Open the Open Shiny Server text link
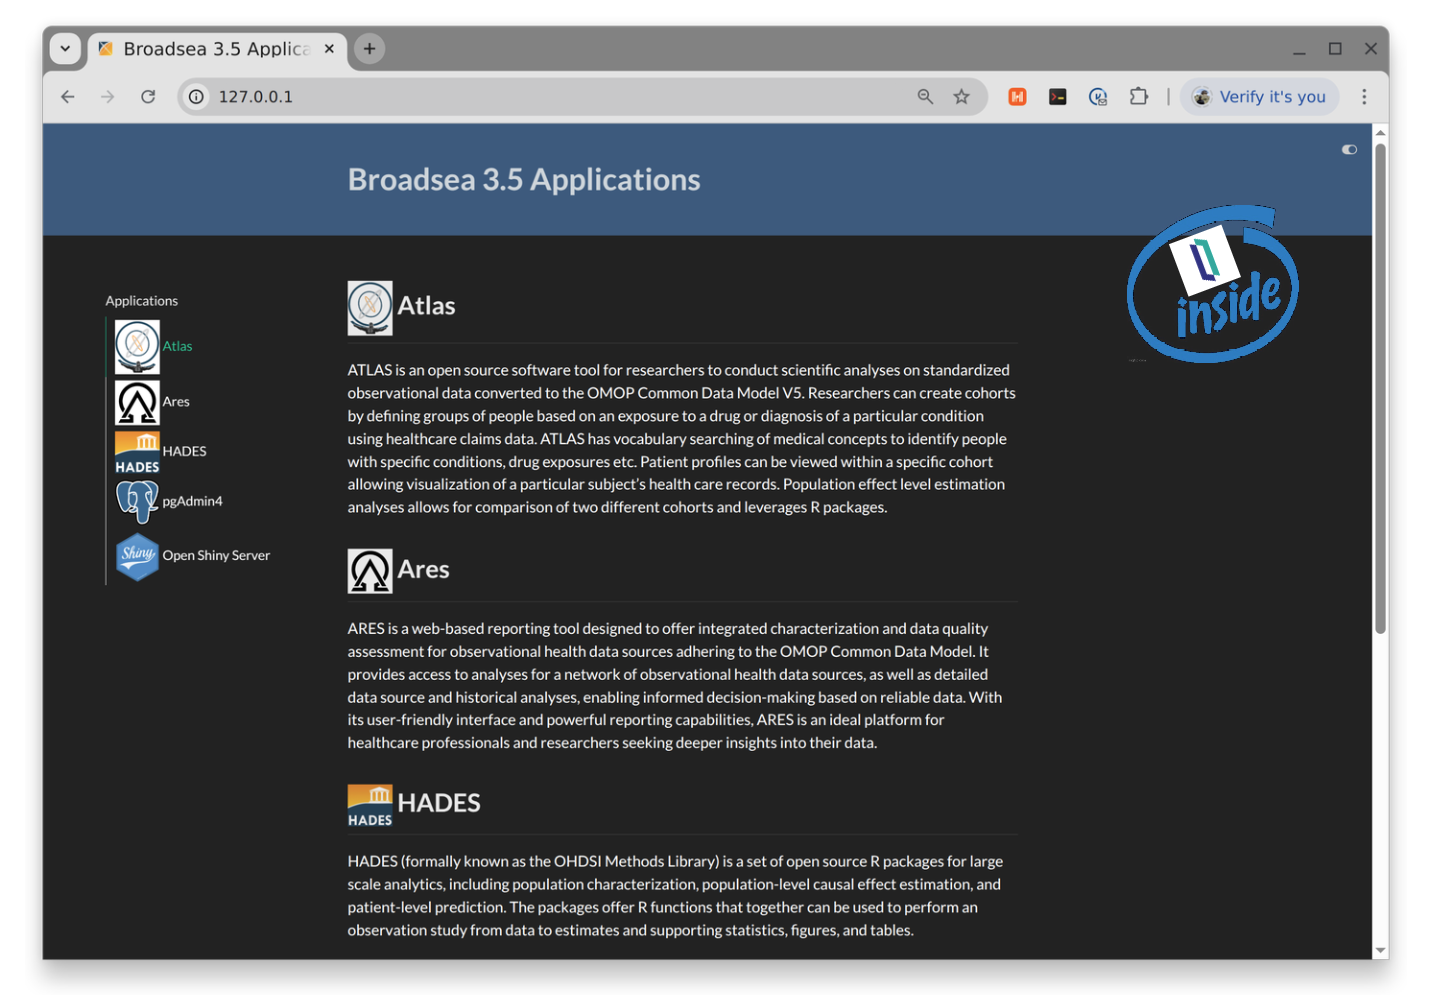Viewport: 1438px width, 1000px height. pyautogui.click(x=216, y=556)
